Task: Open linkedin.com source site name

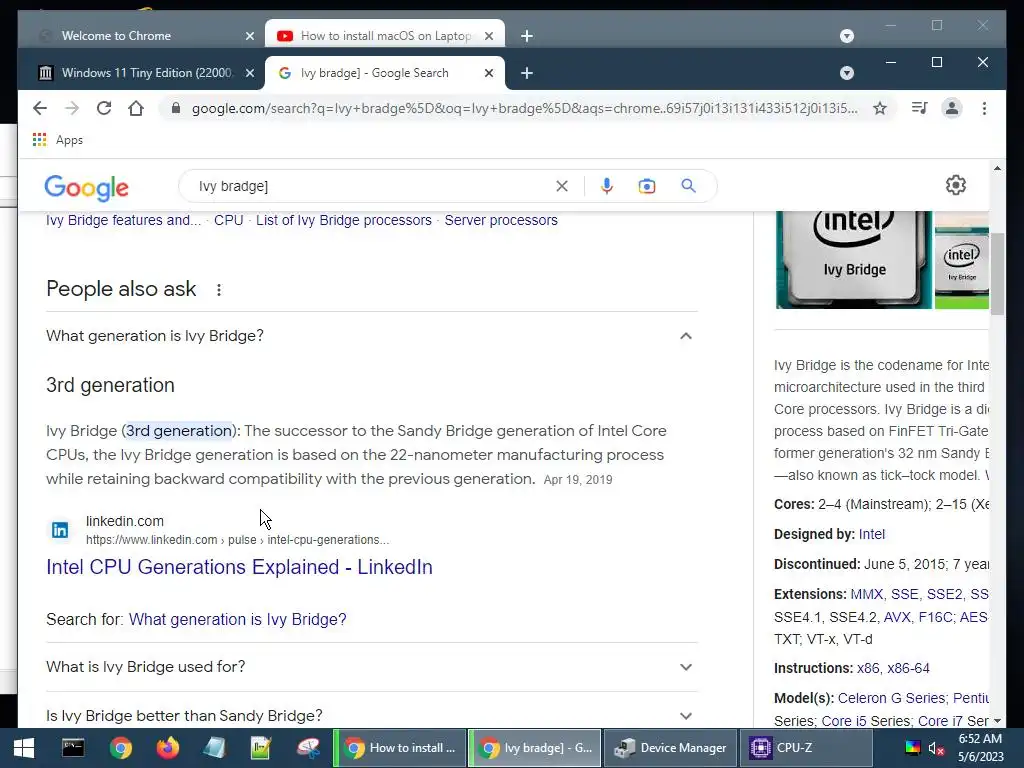Action: [x=125, y=521]
